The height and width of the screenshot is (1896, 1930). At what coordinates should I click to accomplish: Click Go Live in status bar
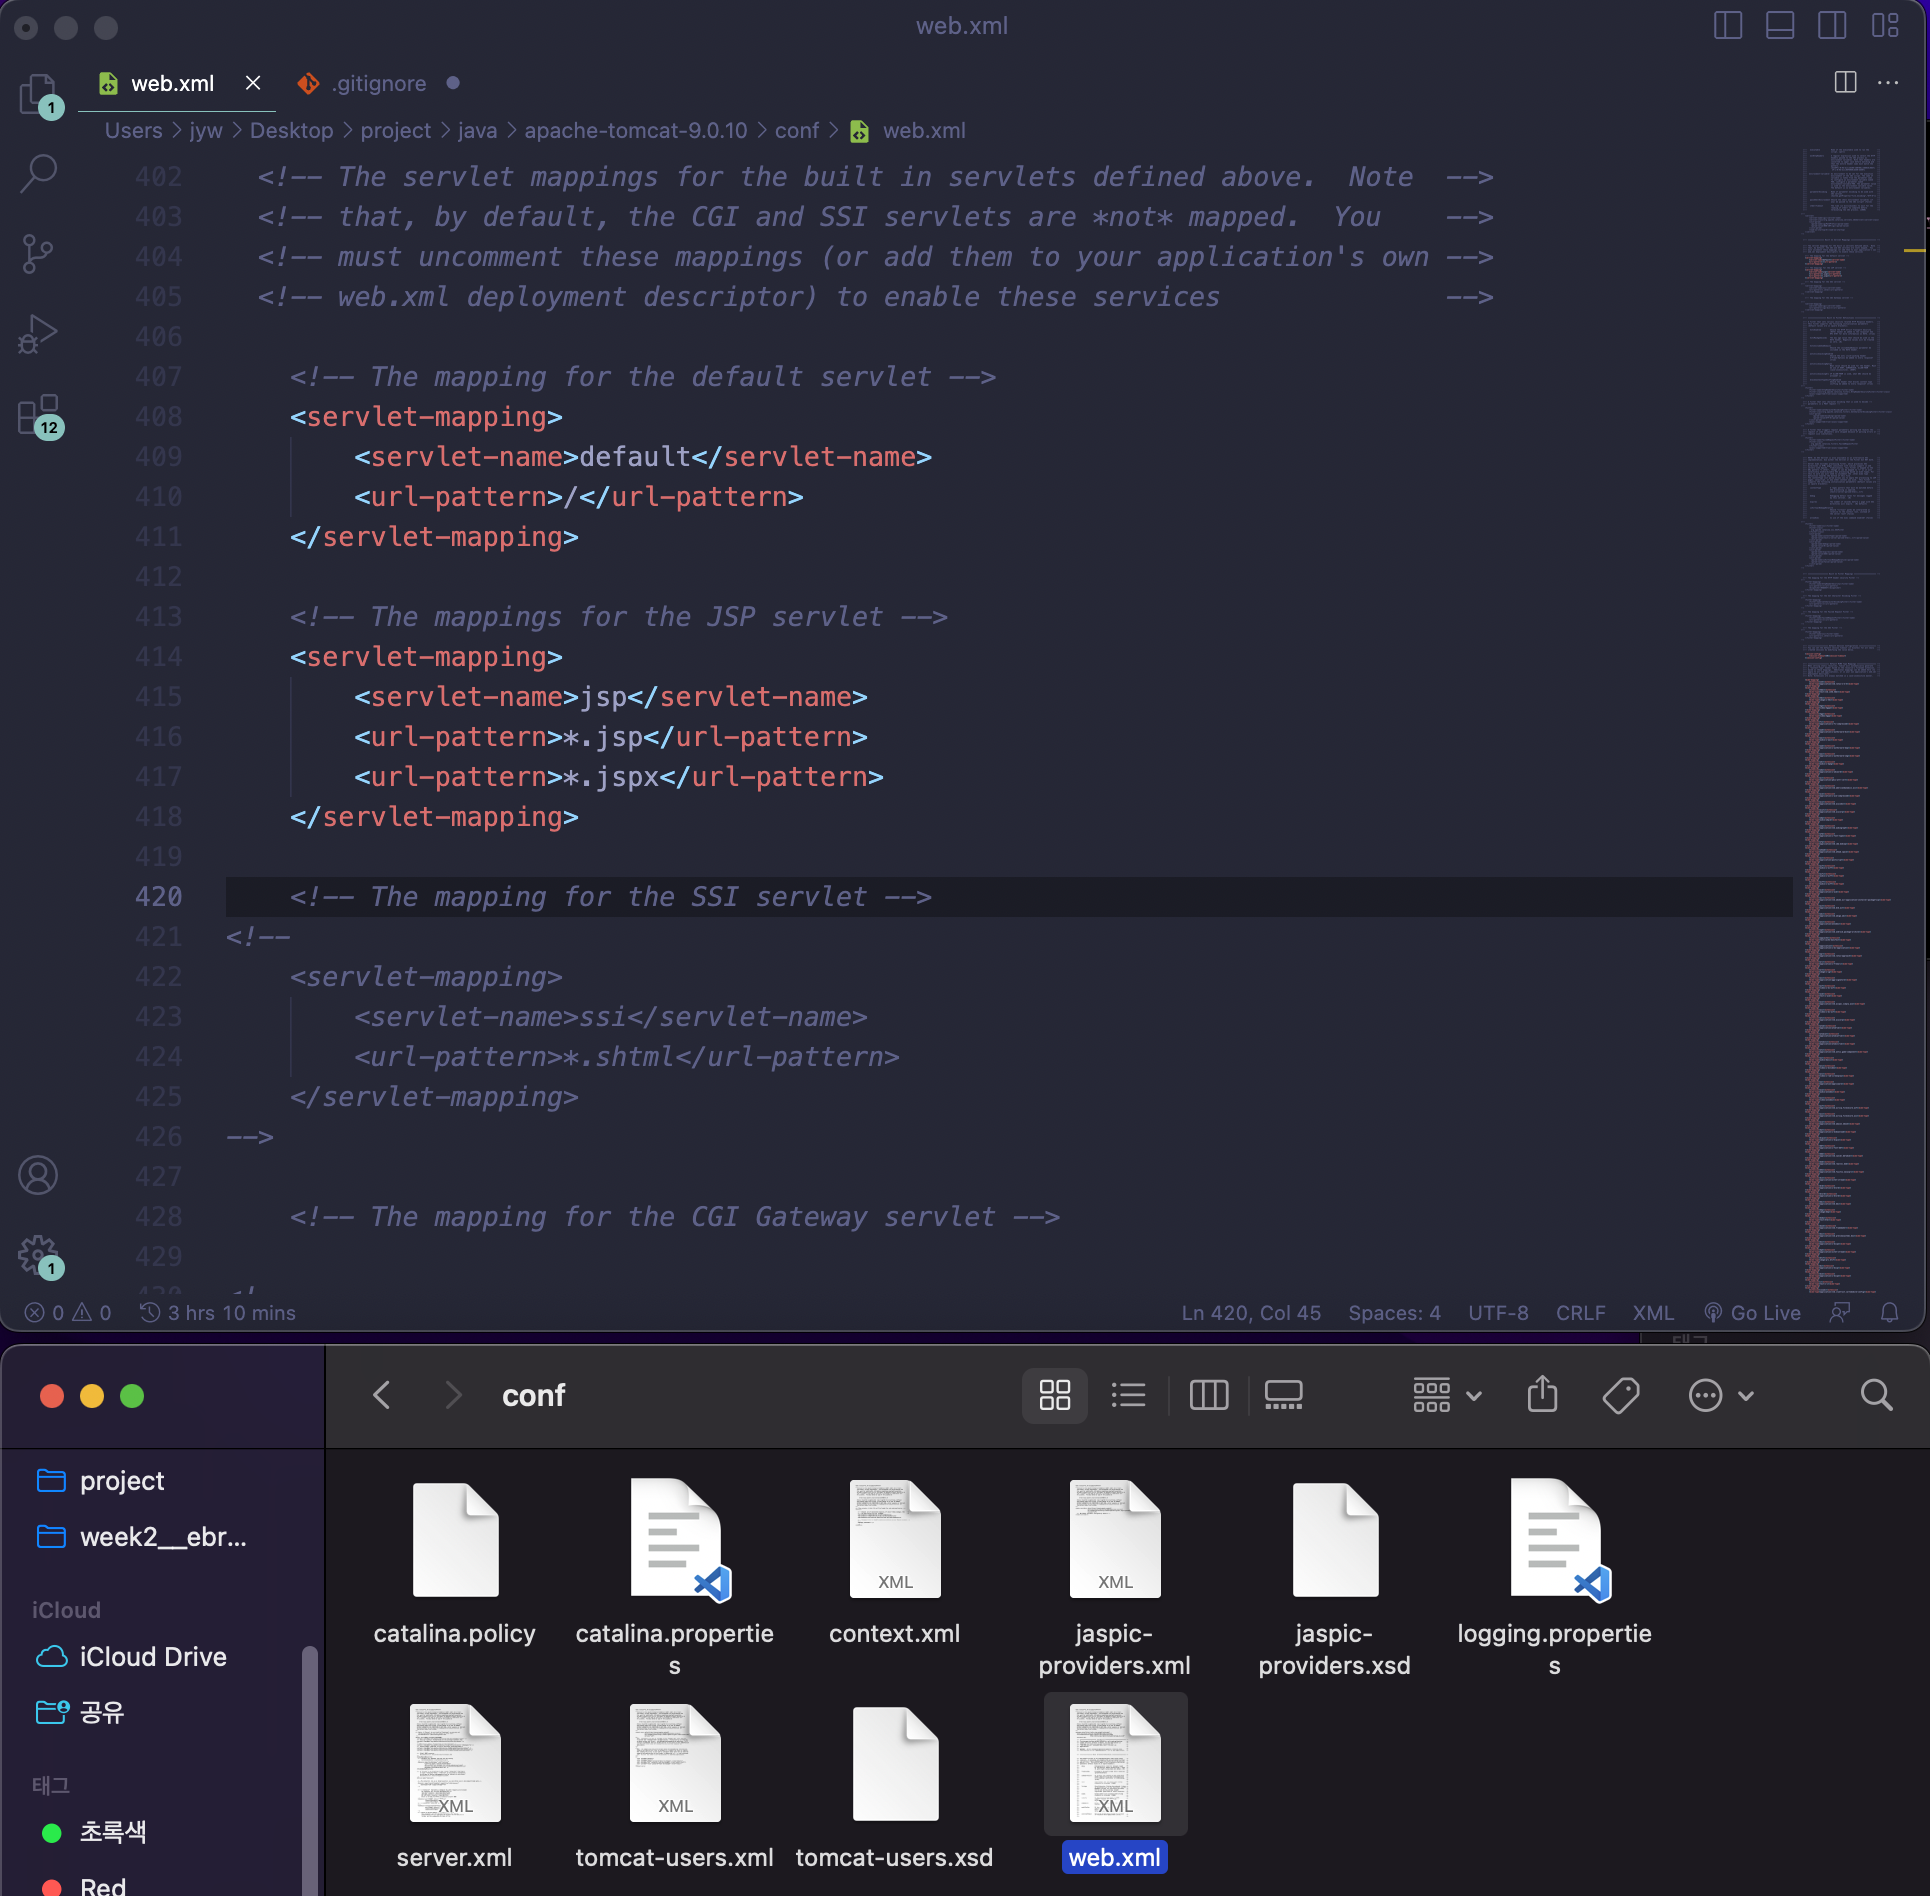[1753, 1313]
